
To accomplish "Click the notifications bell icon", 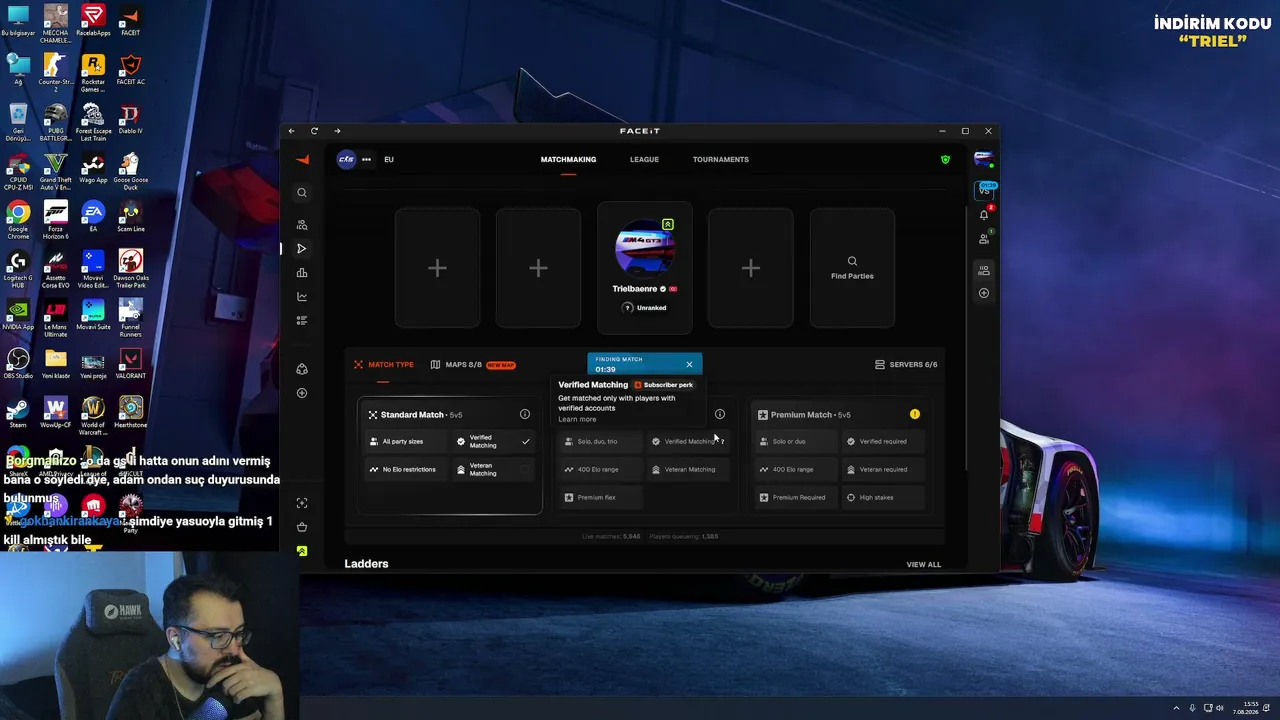I will [984, 214].
